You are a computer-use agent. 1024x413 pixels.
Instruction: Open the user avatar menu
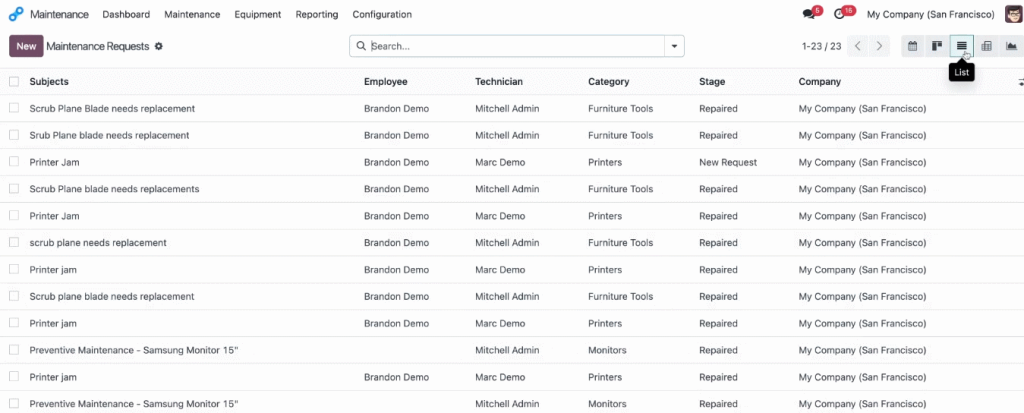pos(1014,14)
